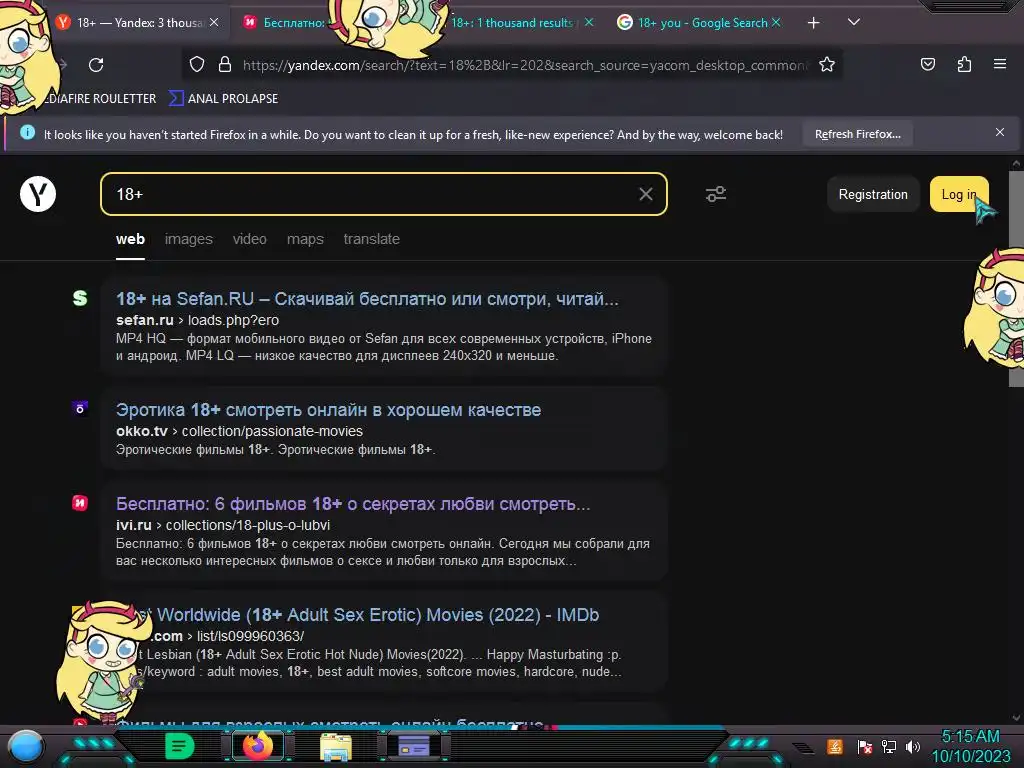Open the purple window app taskbar icon
This screenshot has width=1024, height=768.
click(x=414, y=746)
